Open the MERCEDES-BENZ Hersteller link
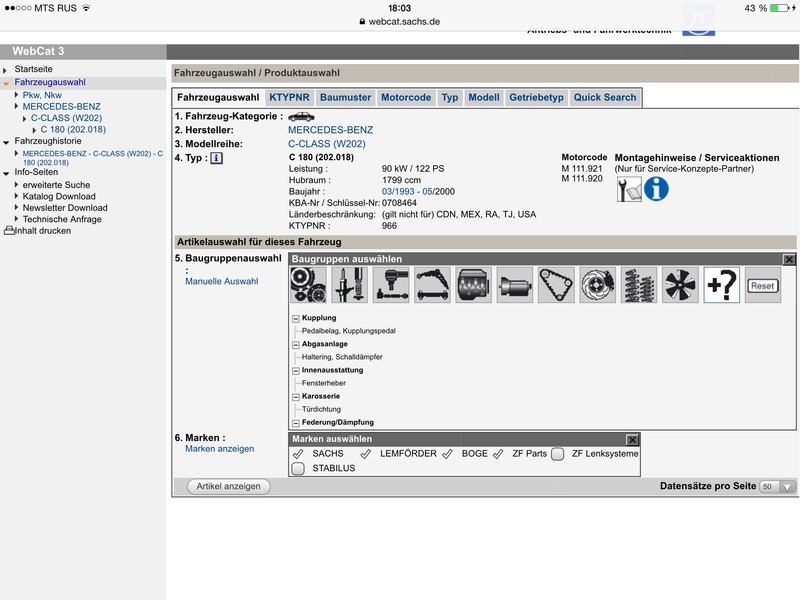The height and width of the screenshot is (600, 800). coord(330,130)
